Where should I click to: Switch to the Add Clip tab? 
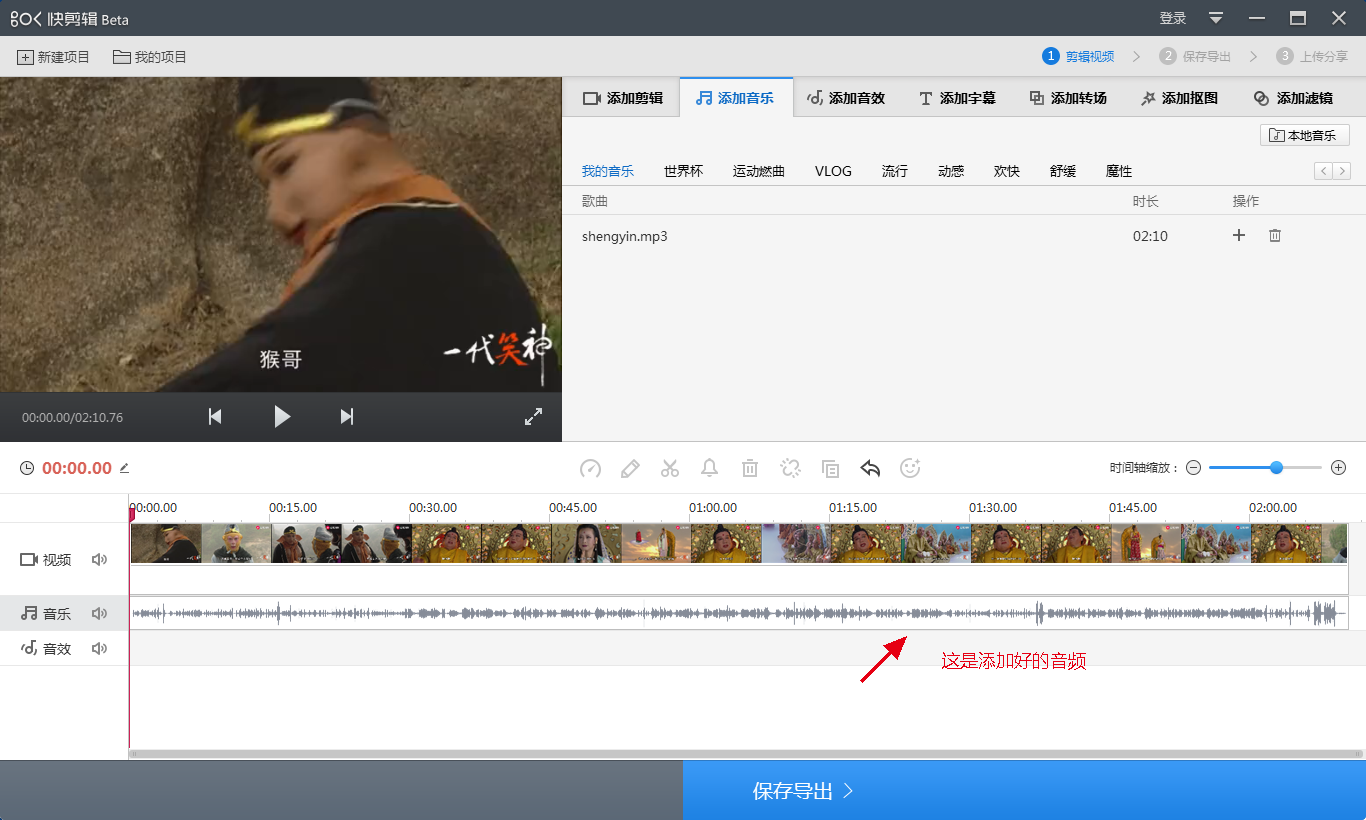point(623,98)
